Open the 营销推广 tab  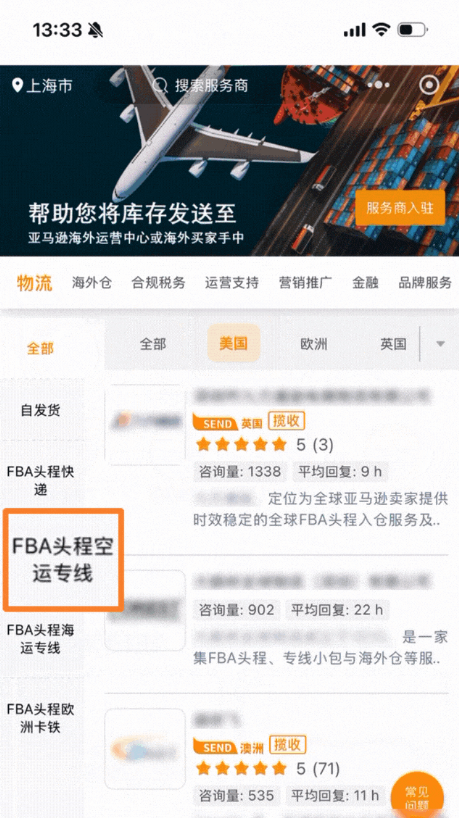point(305,283)
